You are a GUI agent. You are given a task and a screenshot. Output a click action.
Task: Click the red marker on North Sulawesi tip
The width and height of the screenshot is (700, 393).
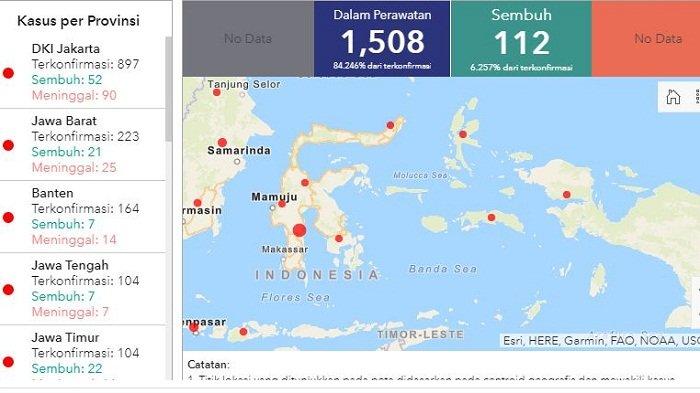coord(390,125)
